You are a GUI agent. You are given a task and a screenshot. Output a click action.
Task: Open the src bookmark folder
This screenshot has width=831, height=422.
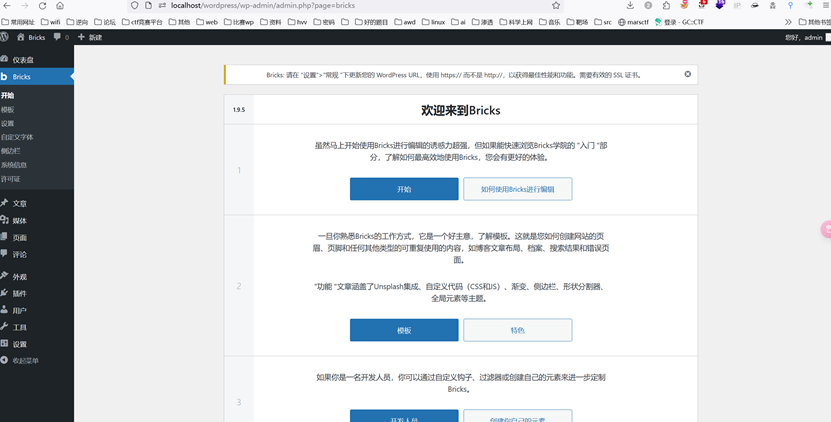pos(603,22)
